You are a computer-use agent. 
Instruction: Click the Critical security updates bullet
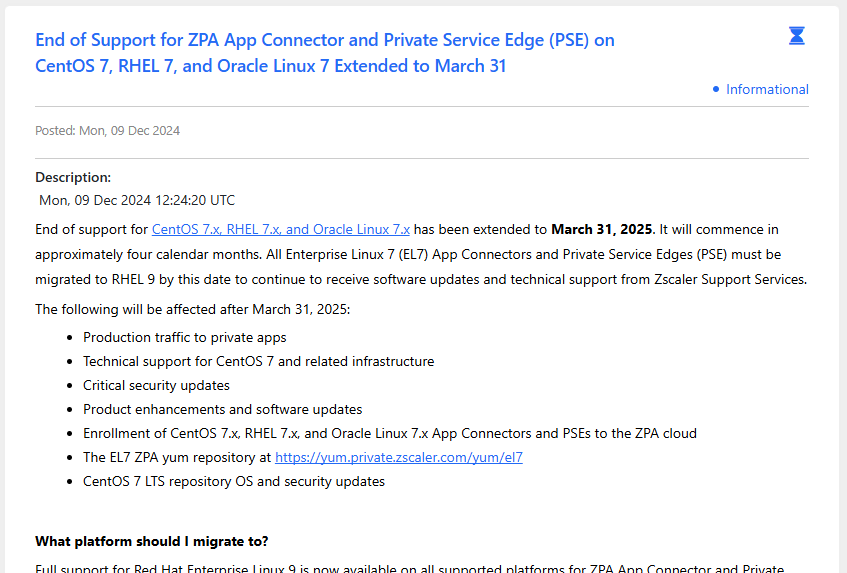pos(156,385)
